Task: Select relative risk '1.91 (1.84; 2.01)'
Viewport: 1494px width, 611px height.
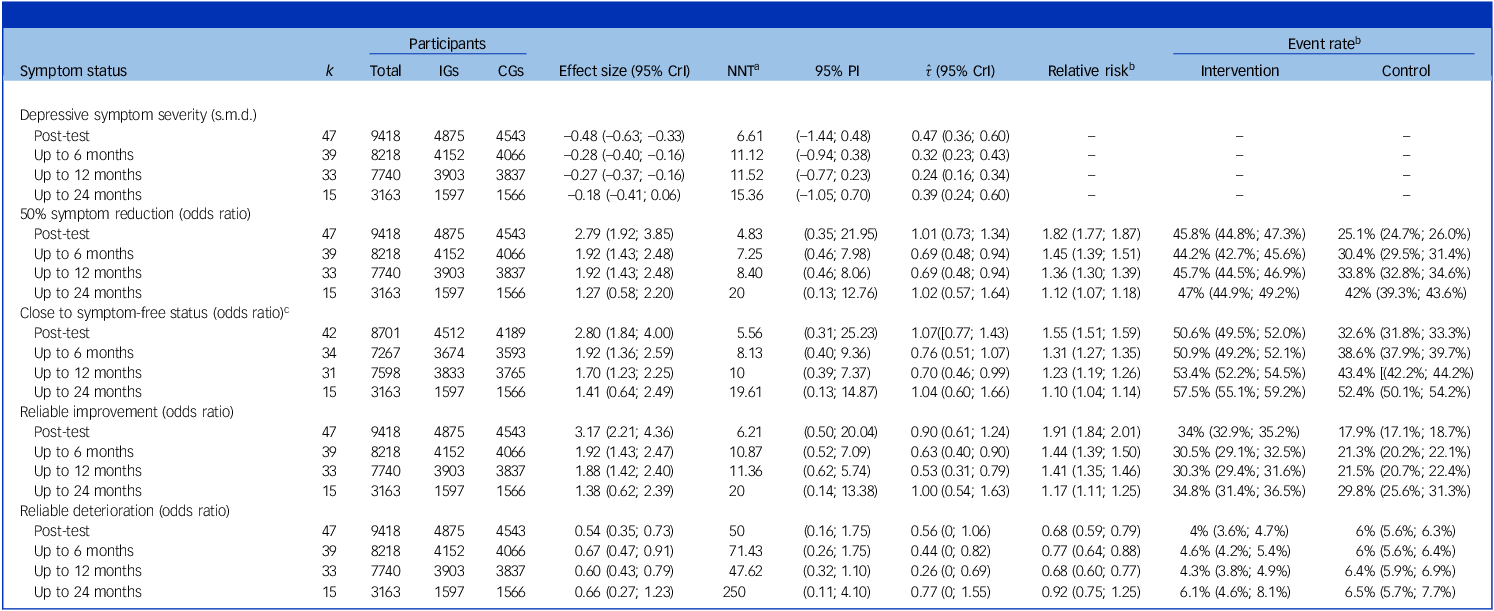Action: [1091, 431]
